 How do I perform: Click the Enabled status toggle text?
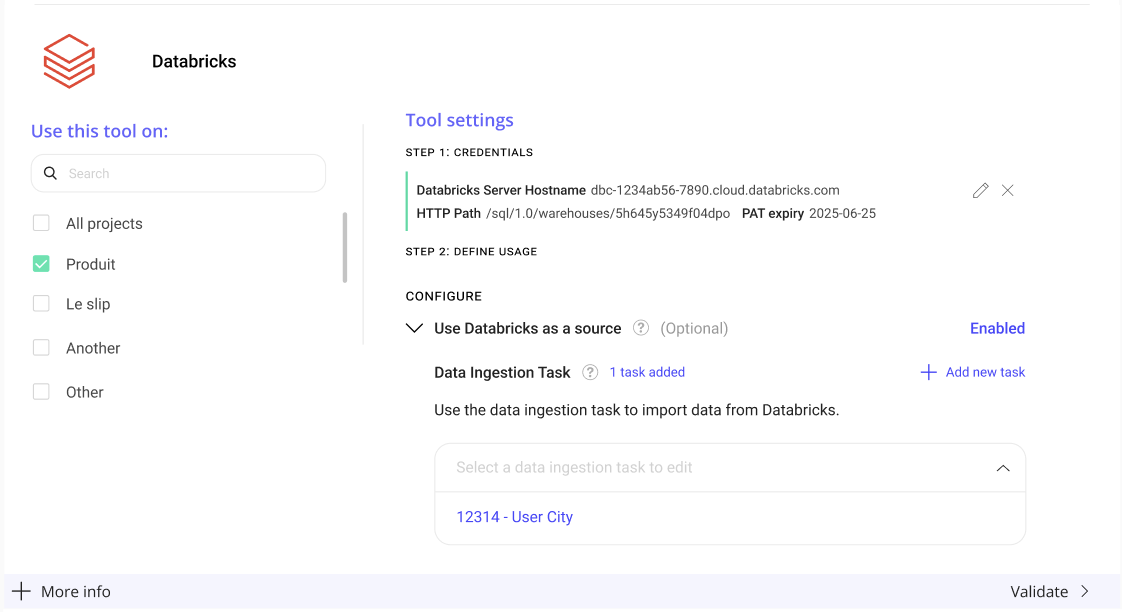click(997, 328)
